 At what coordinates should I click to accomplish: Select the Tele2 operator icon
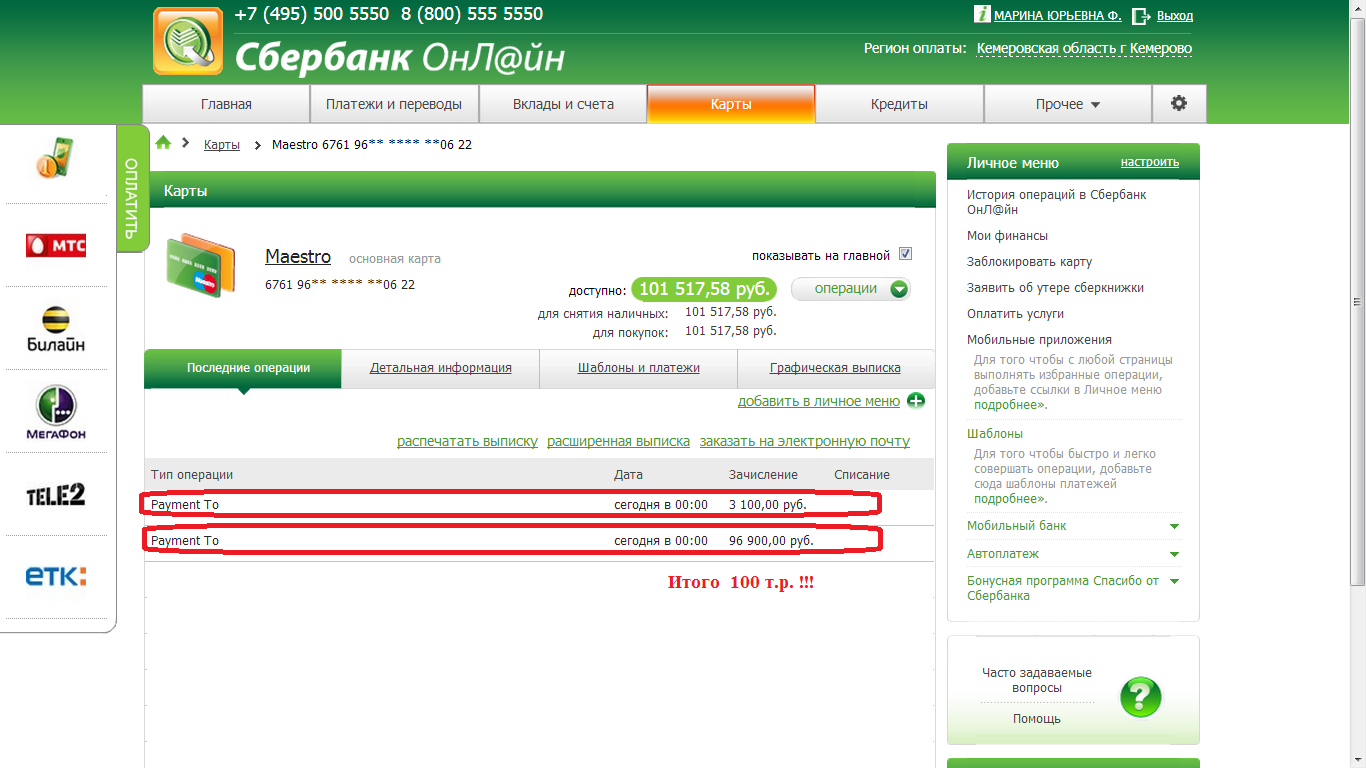click(x=56, y=494)
